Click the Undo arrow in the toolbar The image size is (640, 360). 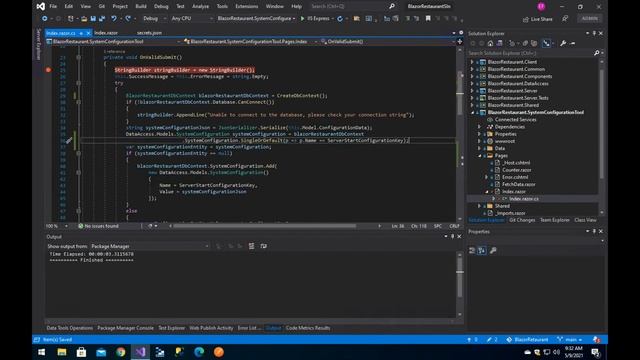tap(114, 19)
